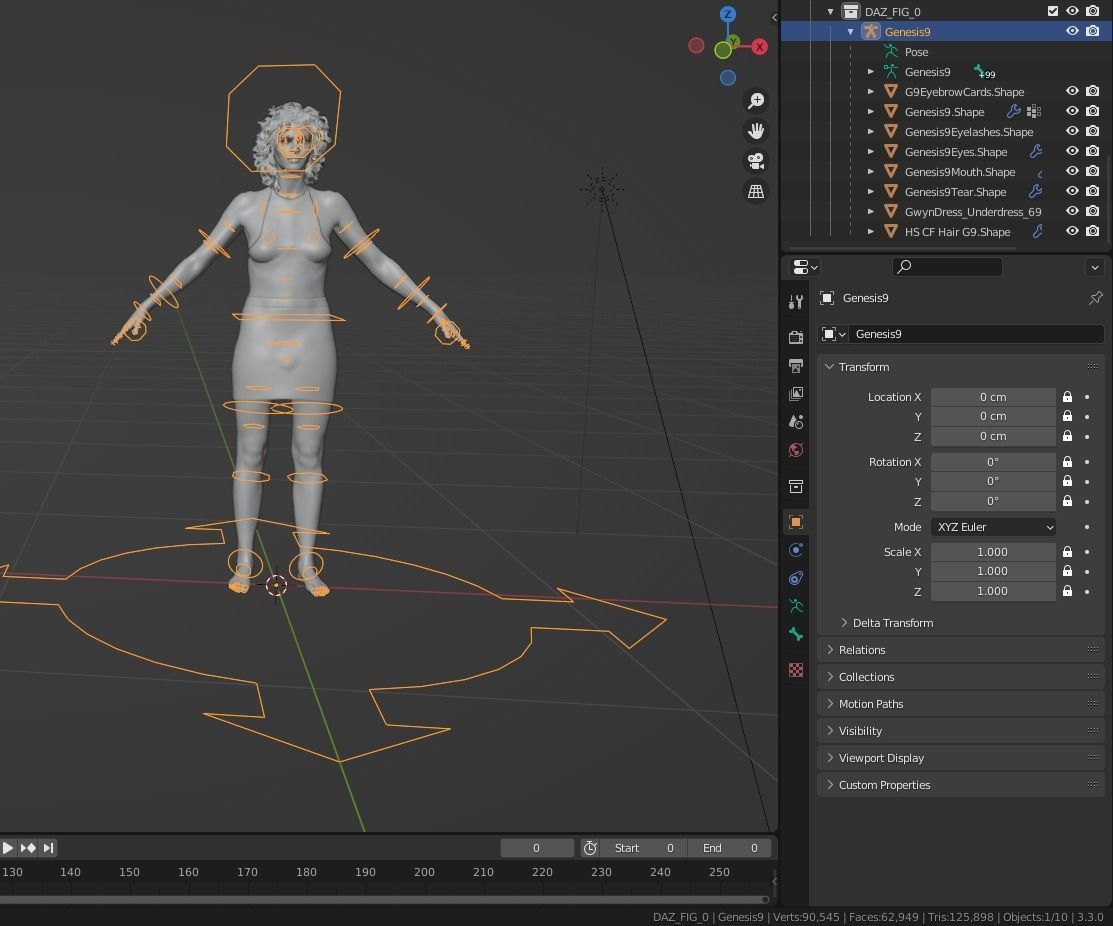Open the properties editor type dropdown
Screen dimensions: 1113x926
(805, 267)
